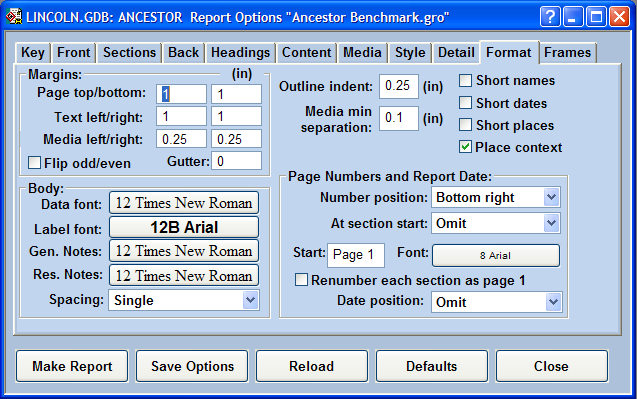Click the Make Report button
Image resolution: width=637 pixels, height=399 pixels.
pyautogui.click(x=72, y=366)
